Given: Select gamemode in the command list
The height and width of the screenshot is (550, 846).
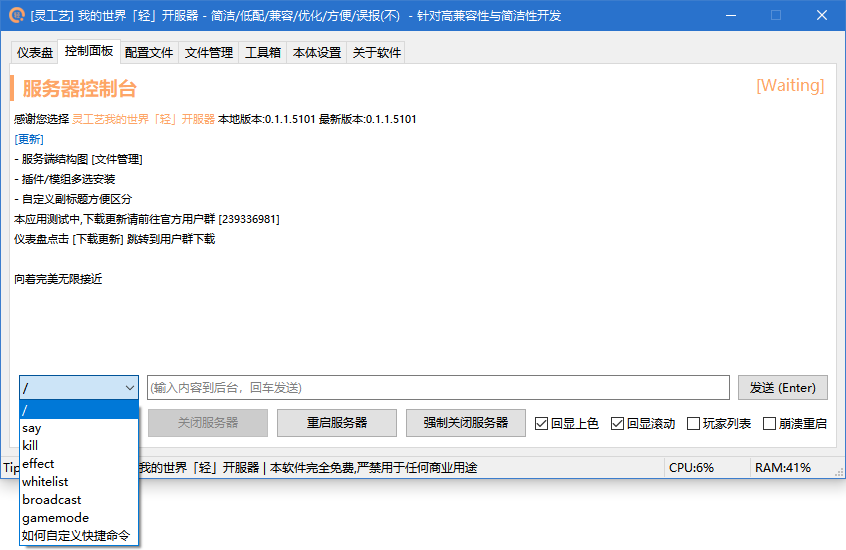Looking at the screenshot, I should coord(79,518).
